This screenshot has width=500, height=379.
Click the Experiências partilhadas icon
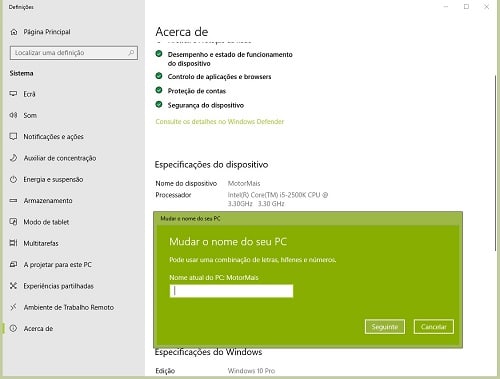coord(13,286)
